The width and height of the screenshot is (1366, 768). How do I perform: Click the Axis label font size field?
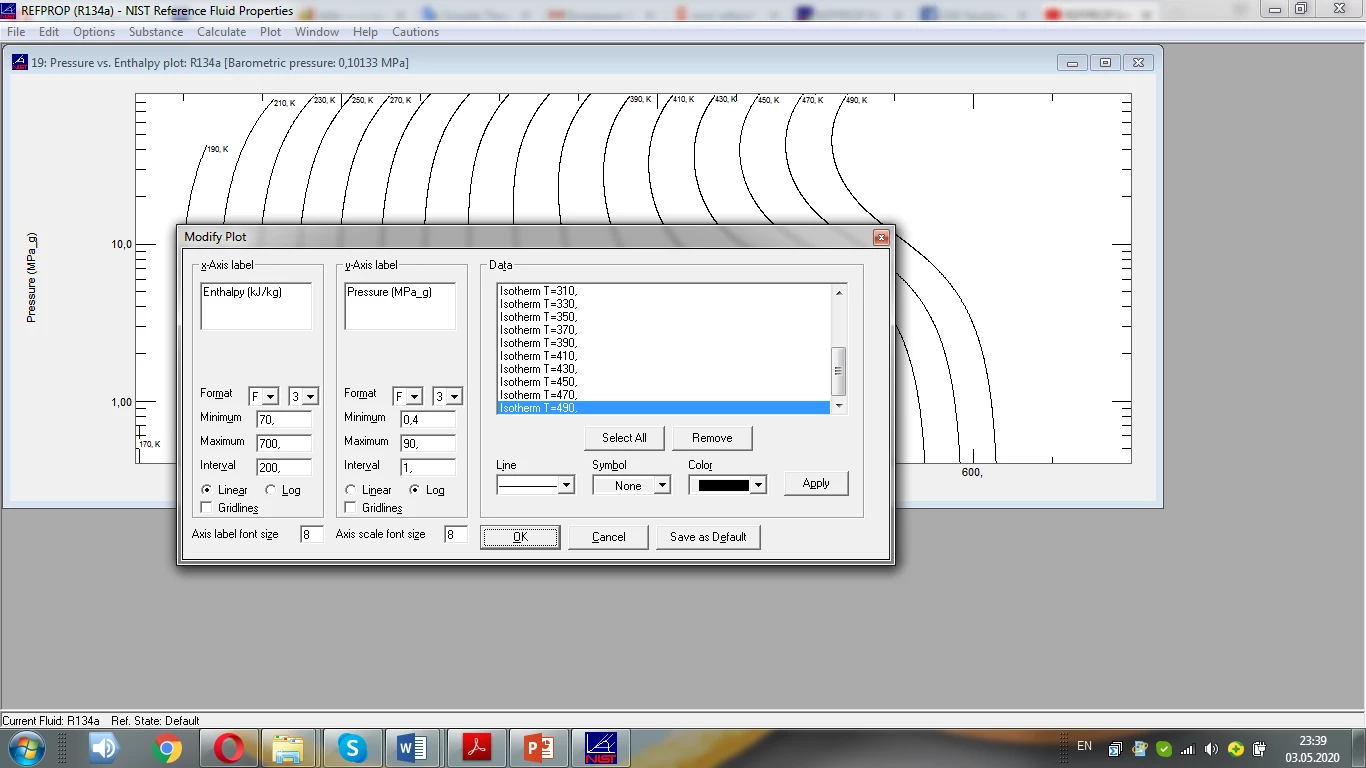(312, 535)
